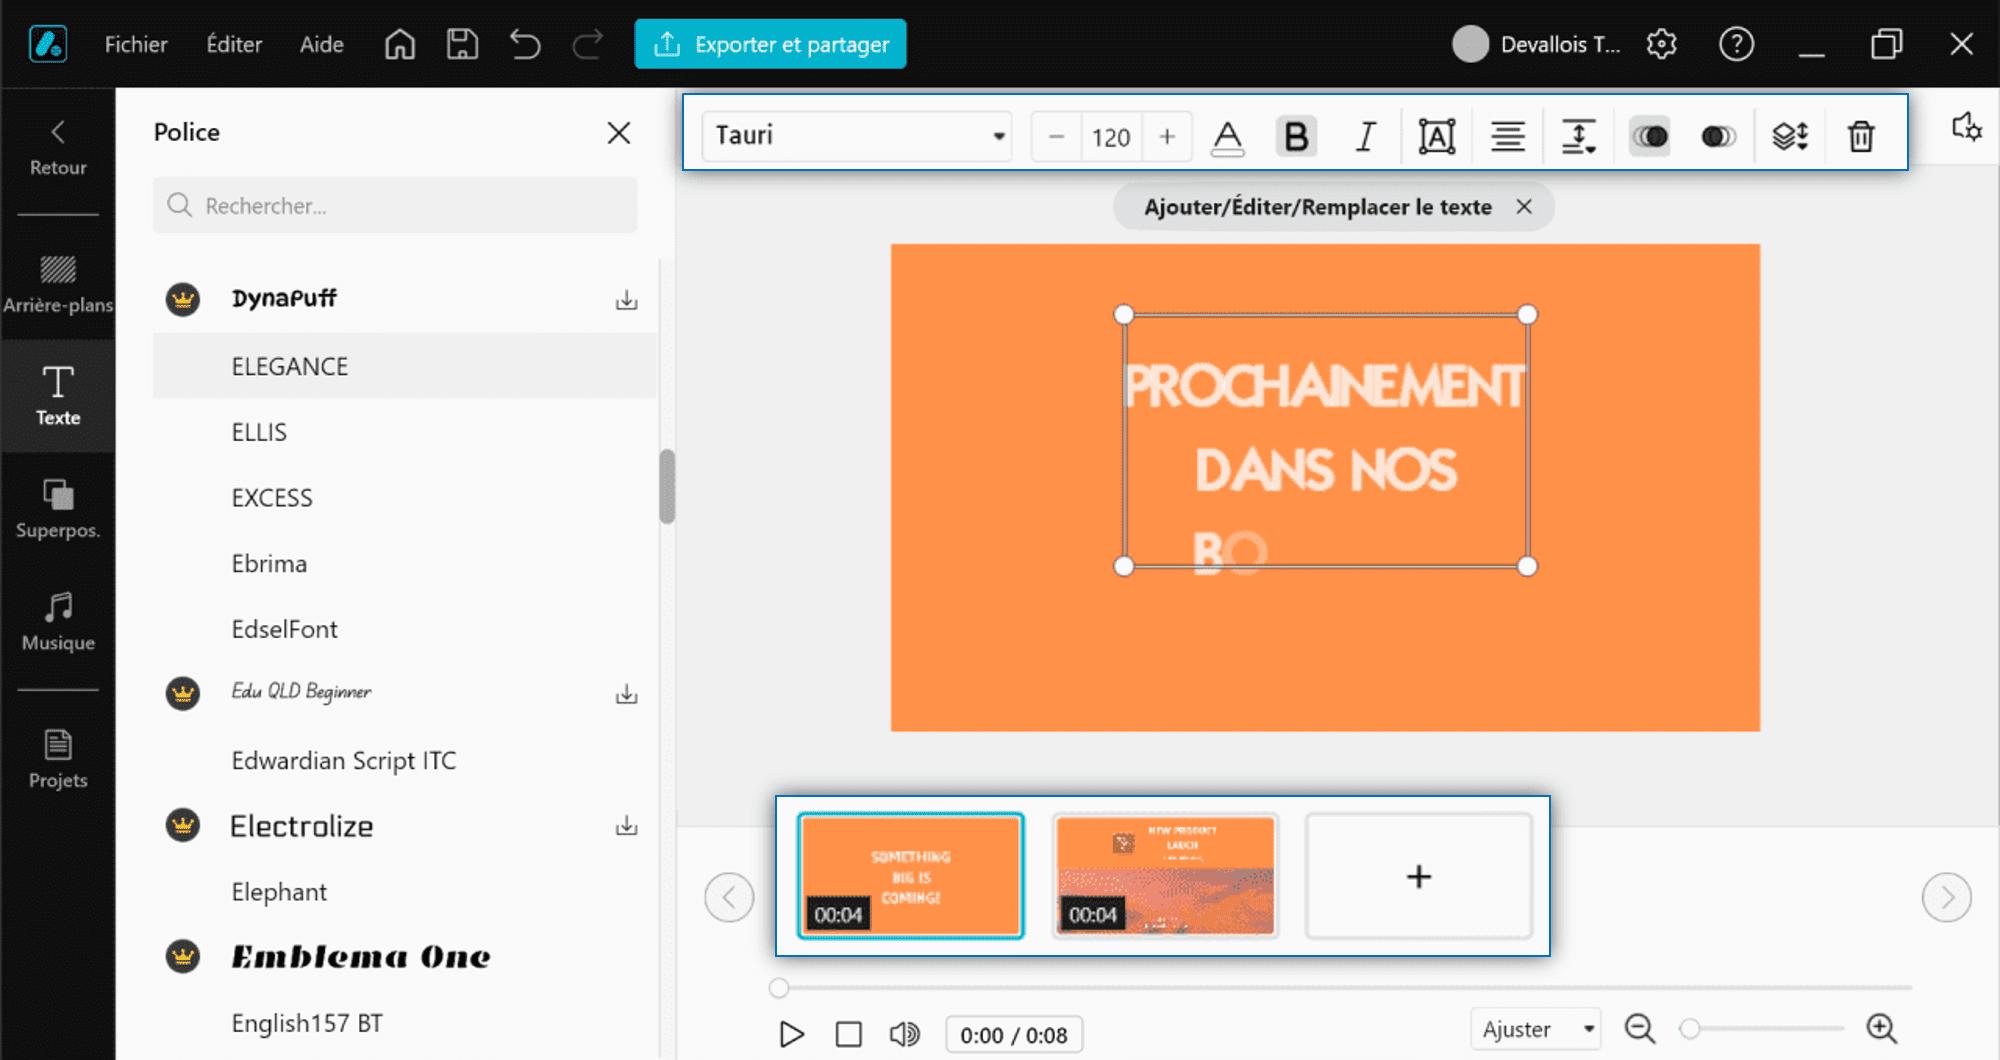Click the font size field showing 120
Screen dimensions: 2000x1060
pos(1111,137)
